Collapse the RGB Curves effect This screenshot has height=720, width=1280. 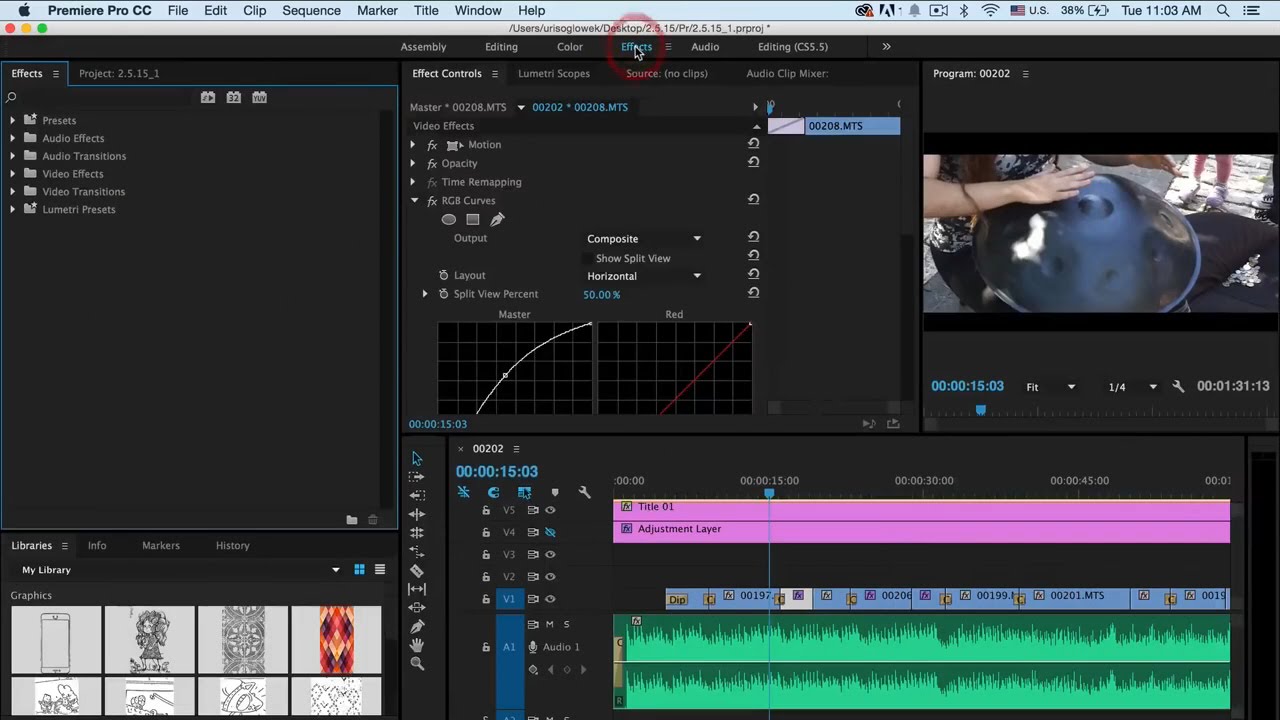(414, 201)
